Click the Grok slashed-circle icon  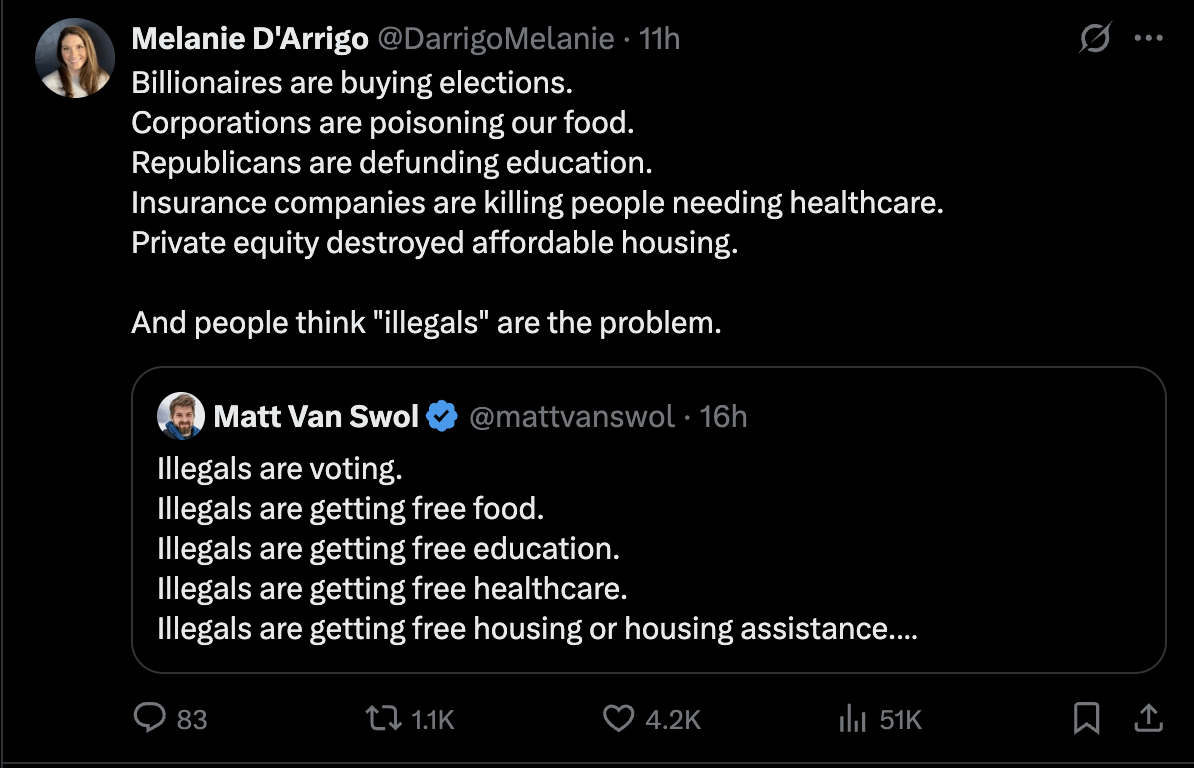click(x=1095, y=40)
